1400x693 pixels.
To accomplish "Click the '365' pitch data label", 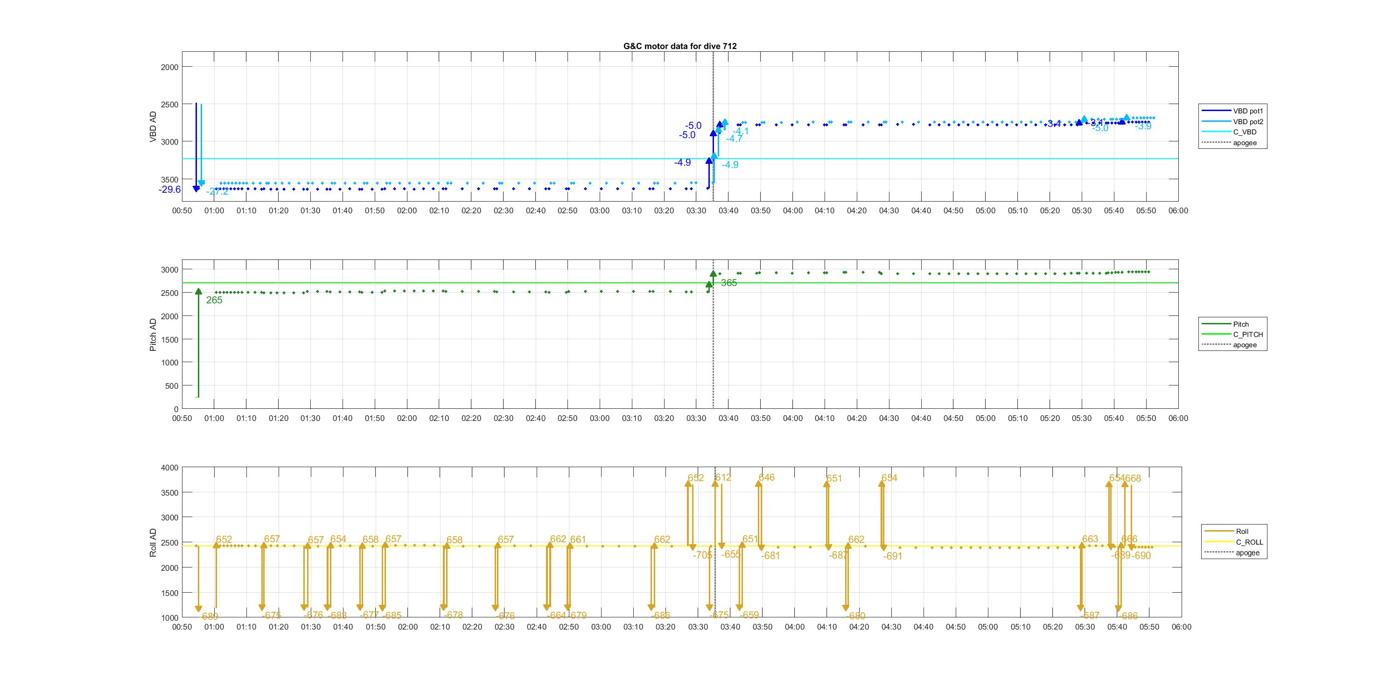I will pyautogui.click(x=728, y=283).
